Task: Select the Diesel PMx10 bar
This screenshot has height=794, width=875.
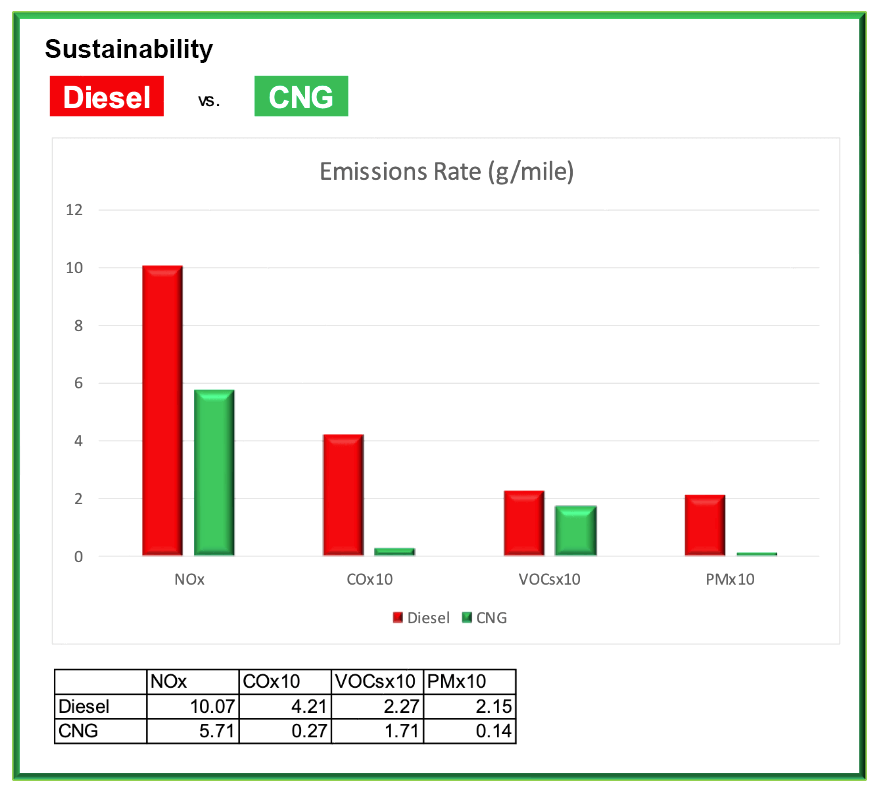Action: point(705,525)
